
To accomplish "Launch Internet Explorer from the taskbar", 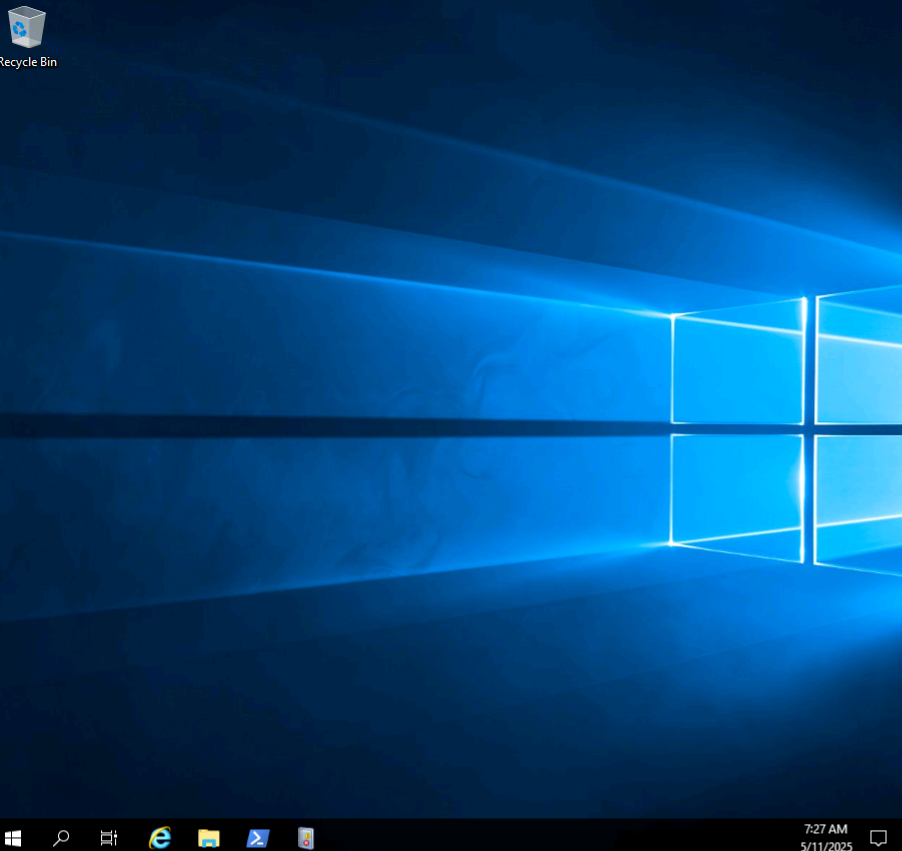I will (160, 838).
